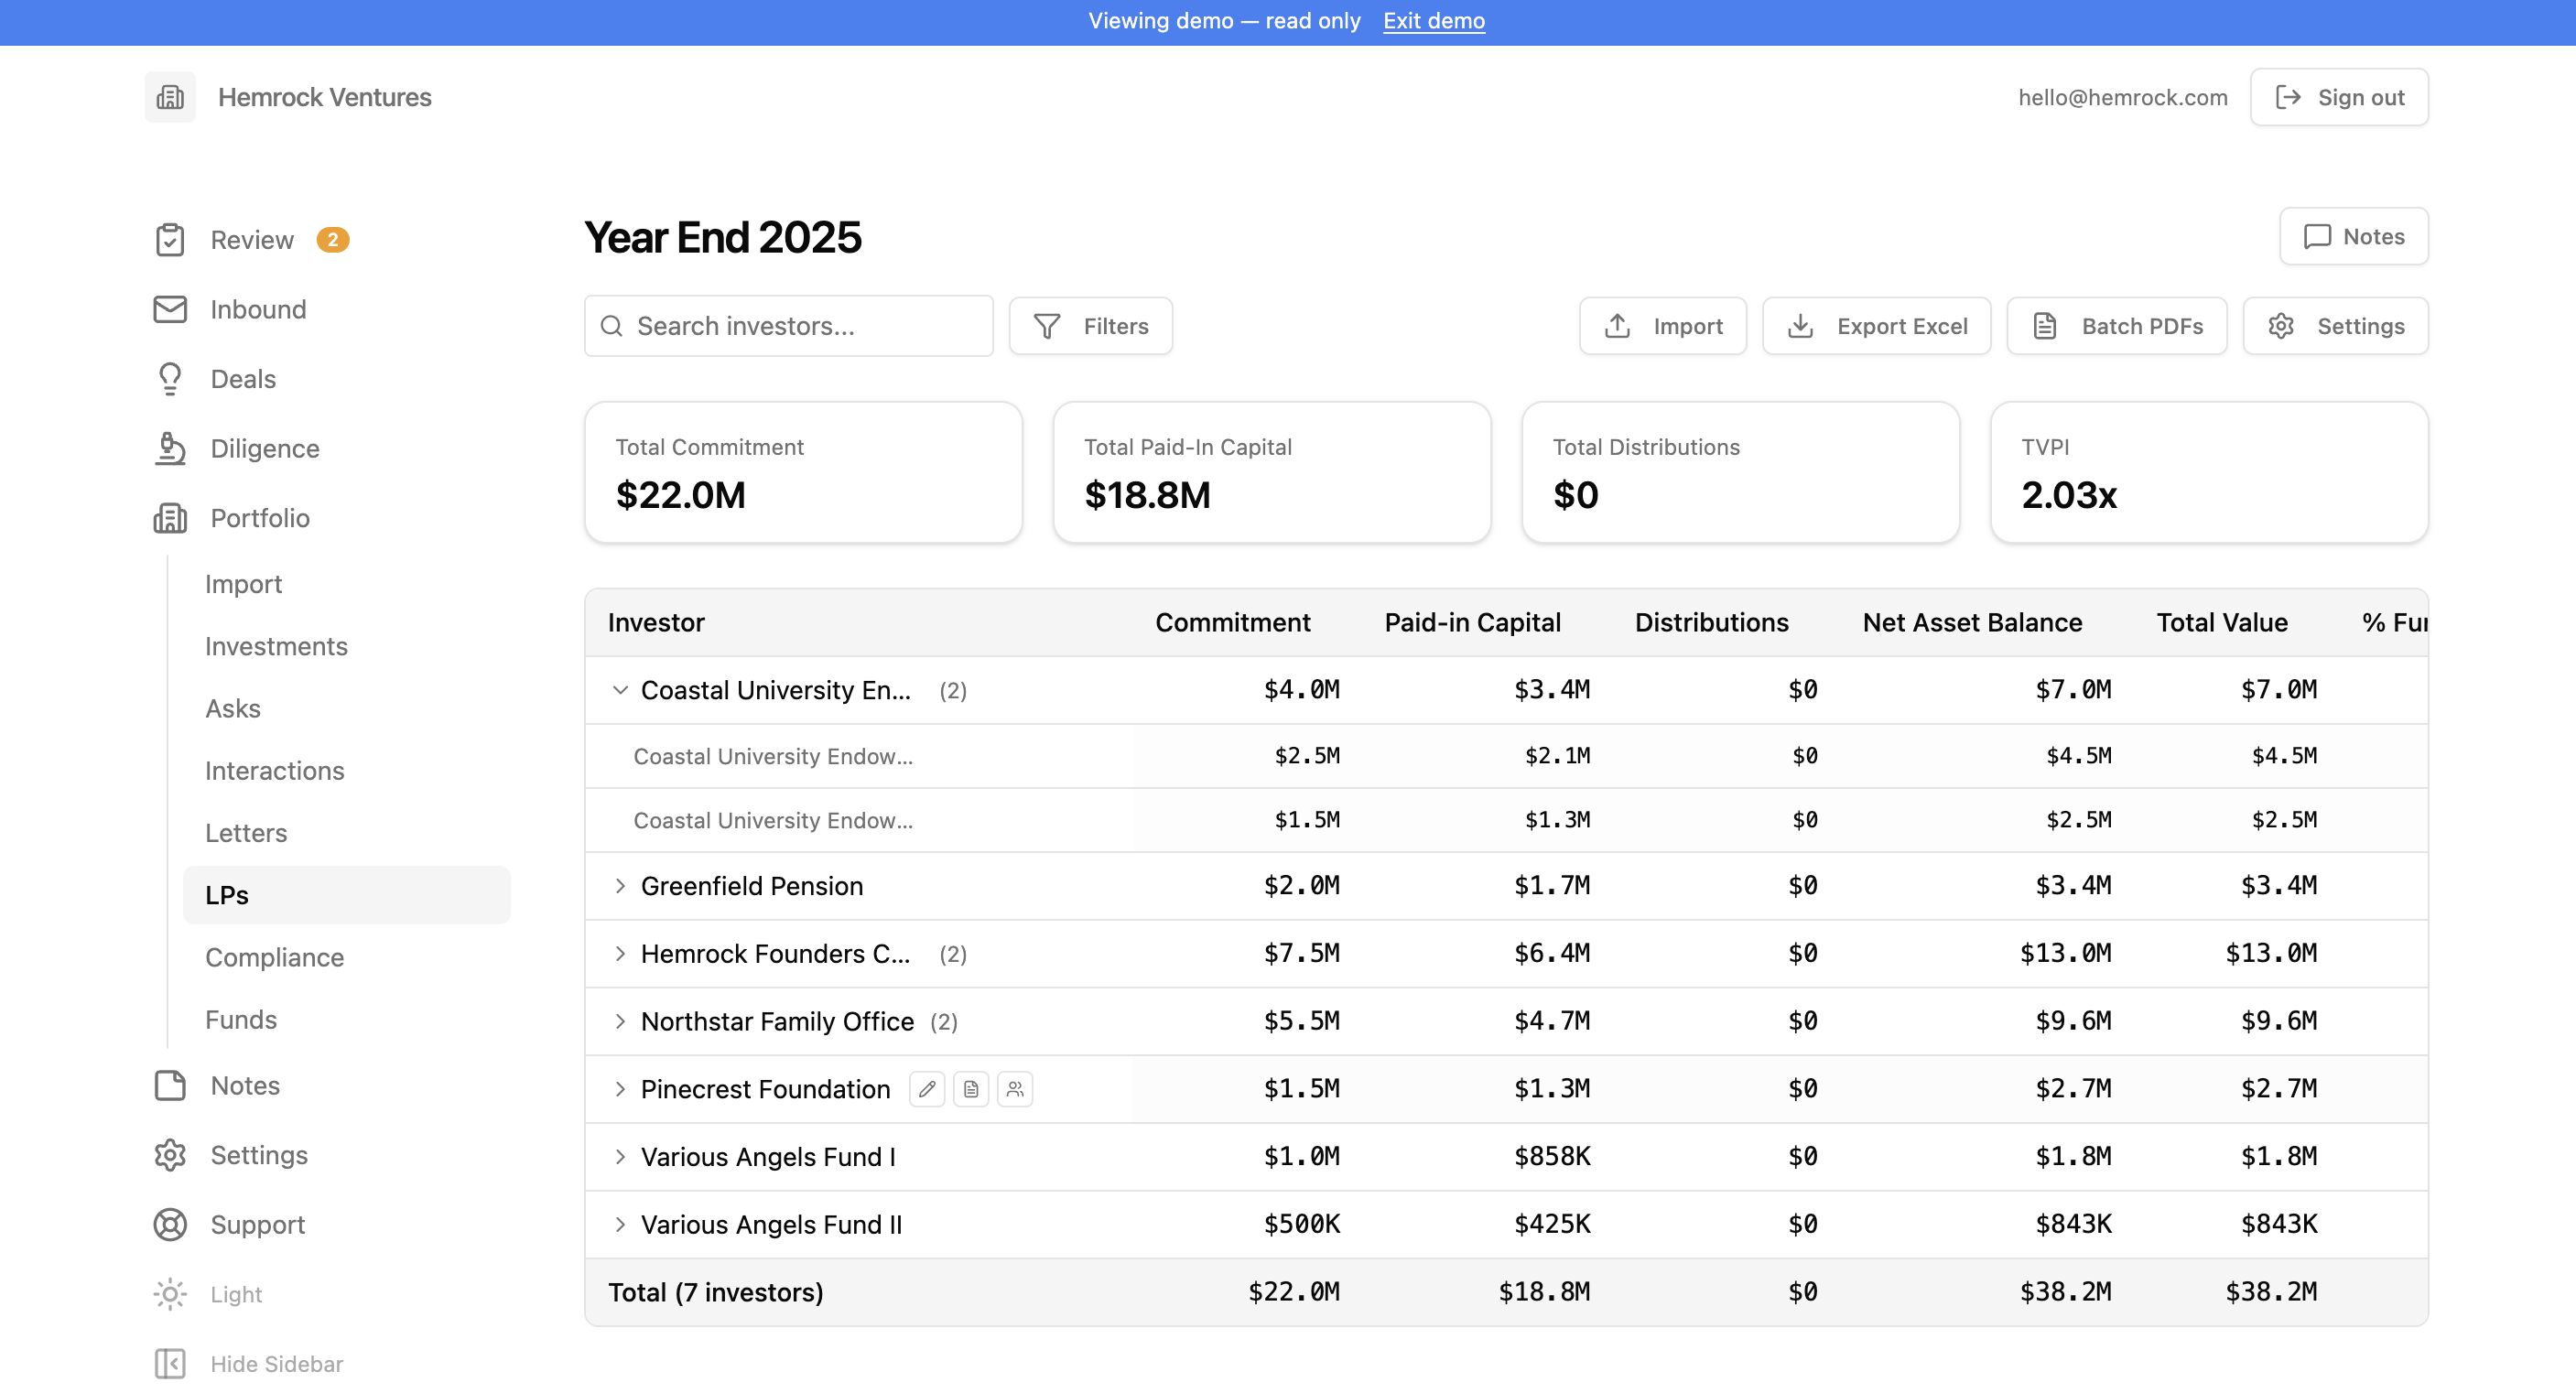This screenshot has height=1393, width=2576.
Task: Click the people icon on Pinecrest Foundation row
Action: (1015, 1089)
